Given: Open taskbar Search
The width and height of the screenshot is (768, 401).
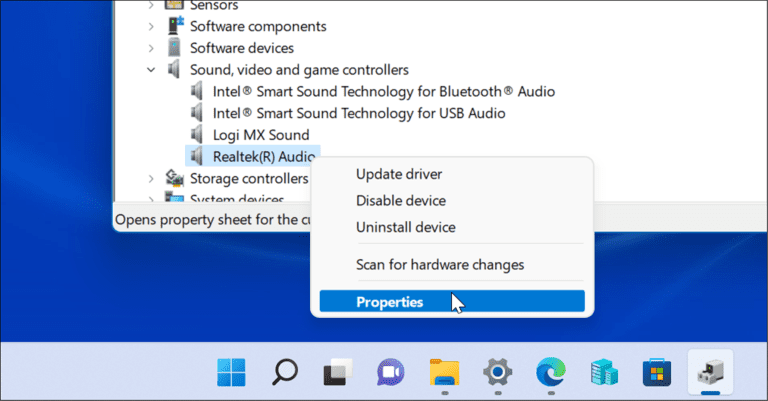Looking at the screenshot, I should 285,373.
